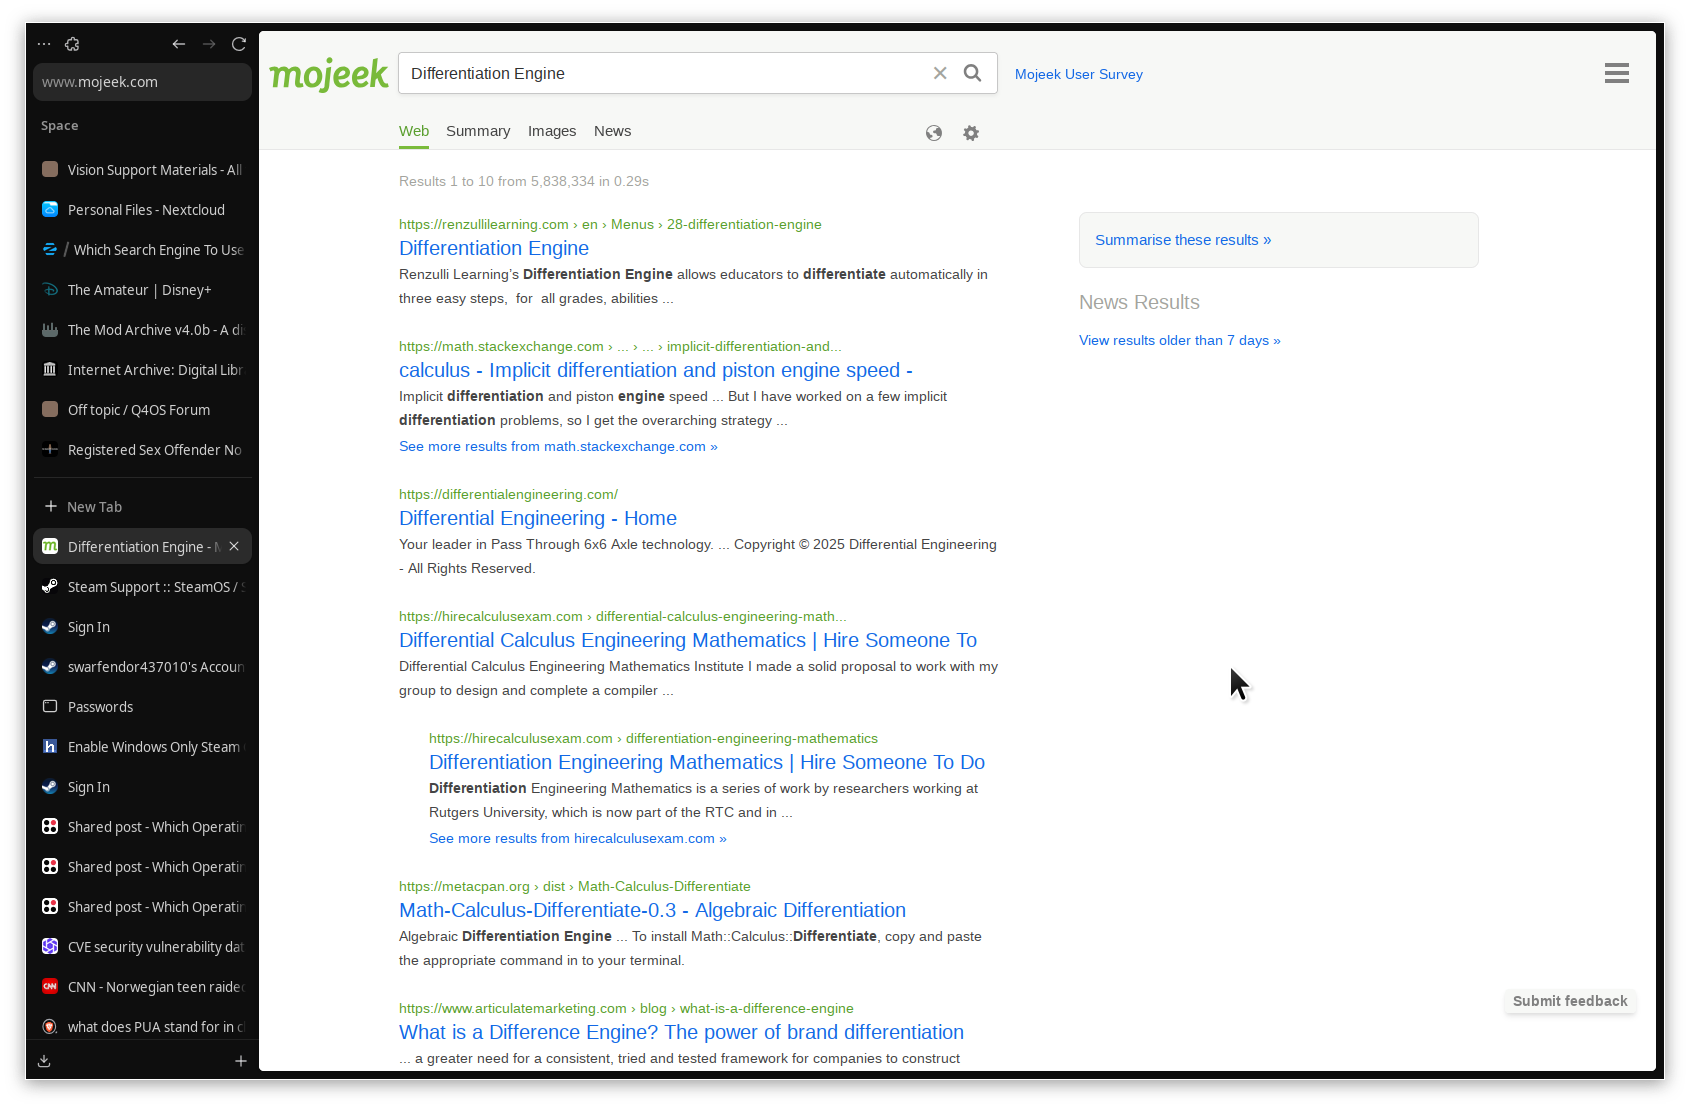1690x1108 pixels.
Task: Switch to the Images tab
Action: pyautogui.click(x=552, y=131)
